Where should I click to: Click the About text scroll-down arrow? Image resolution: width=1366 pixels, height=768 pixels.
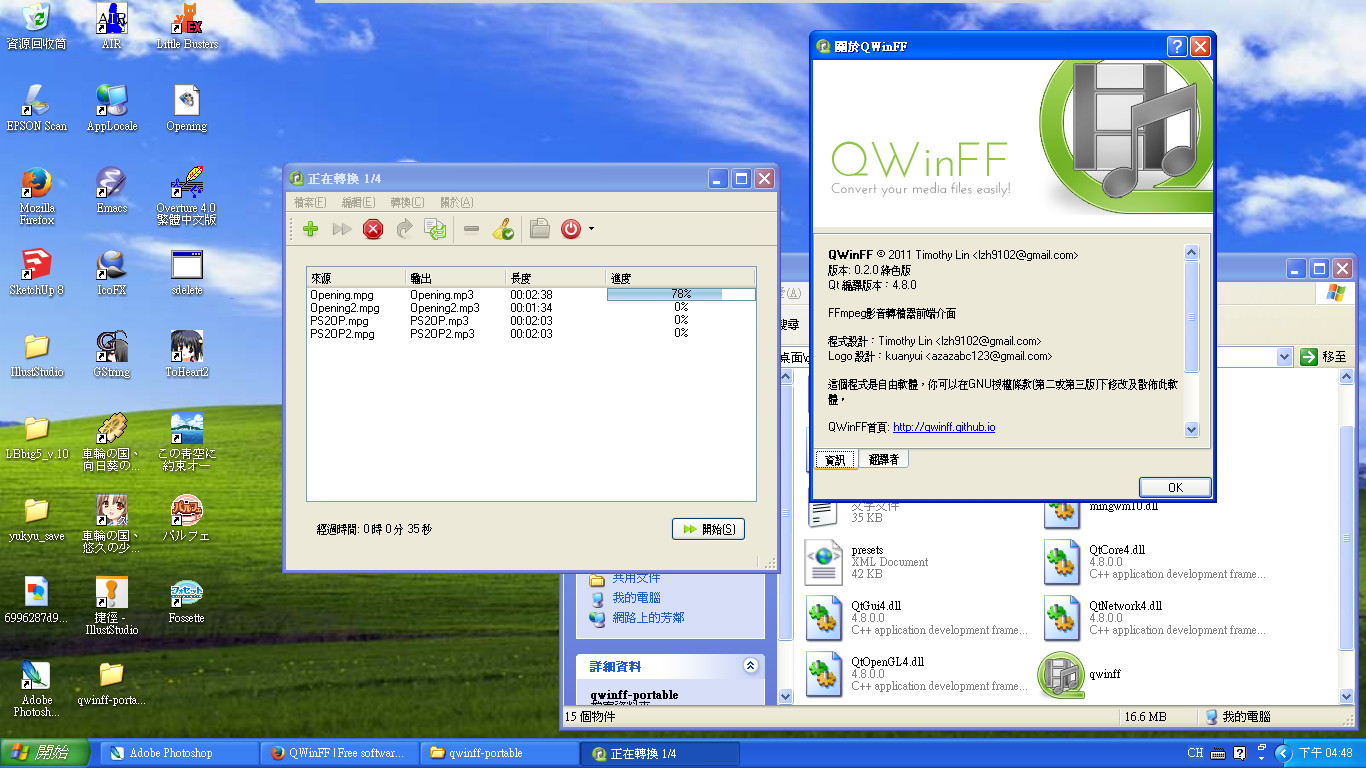click(x=1191, y=429)
